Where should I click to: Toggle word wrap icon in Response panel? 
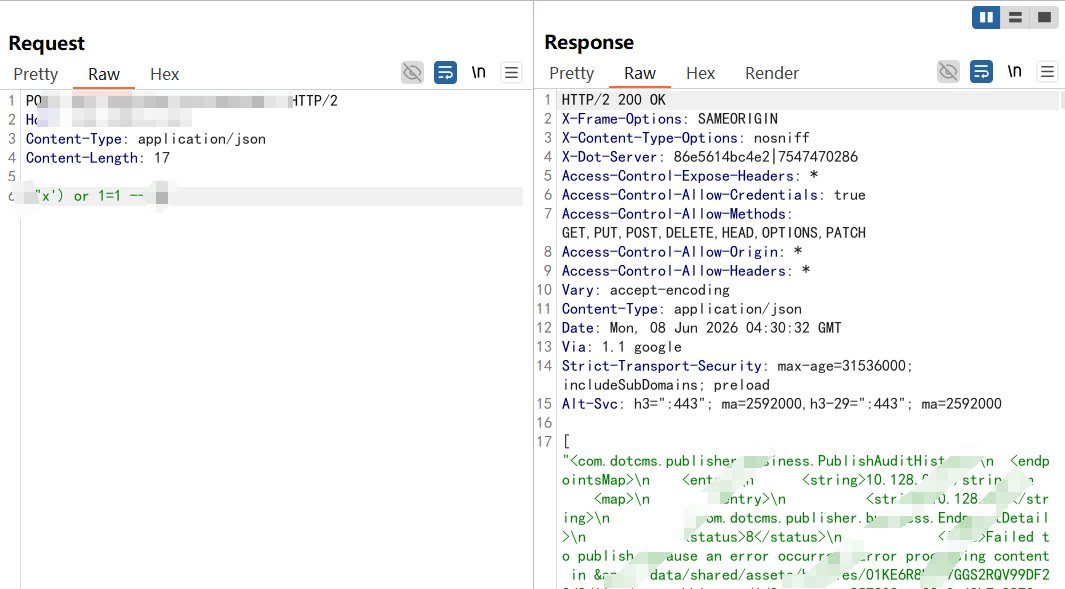coord(981,71)
